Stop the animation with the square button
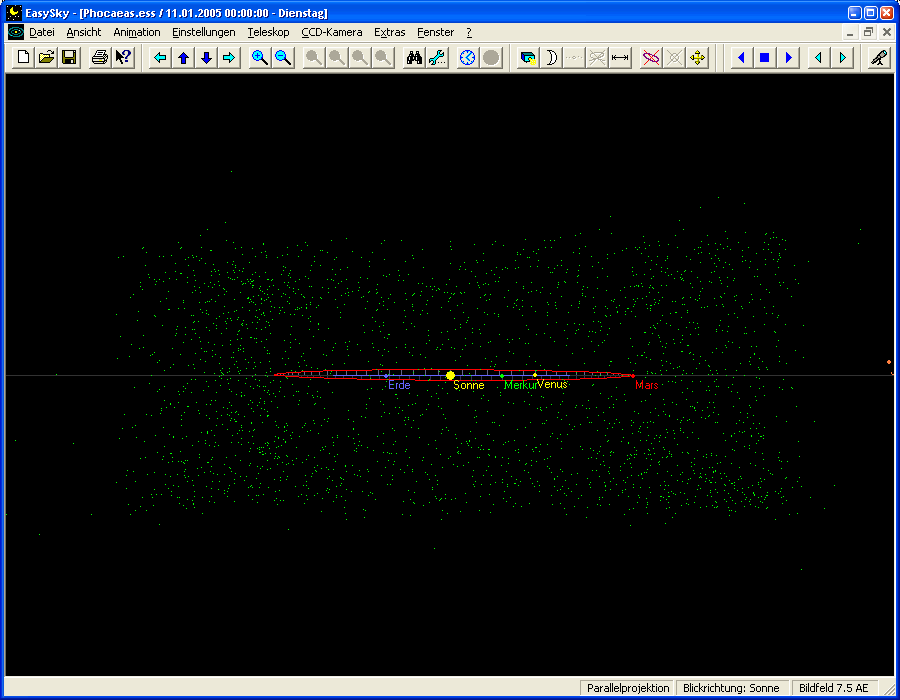 [765, 58]
